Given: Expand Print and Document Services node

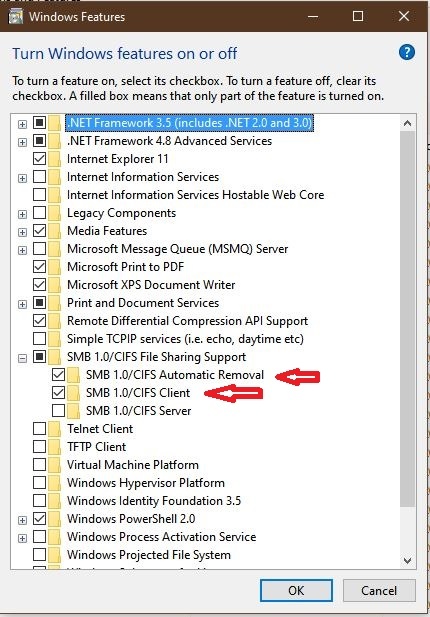Looking at the screenshot, I should [22, 305].
